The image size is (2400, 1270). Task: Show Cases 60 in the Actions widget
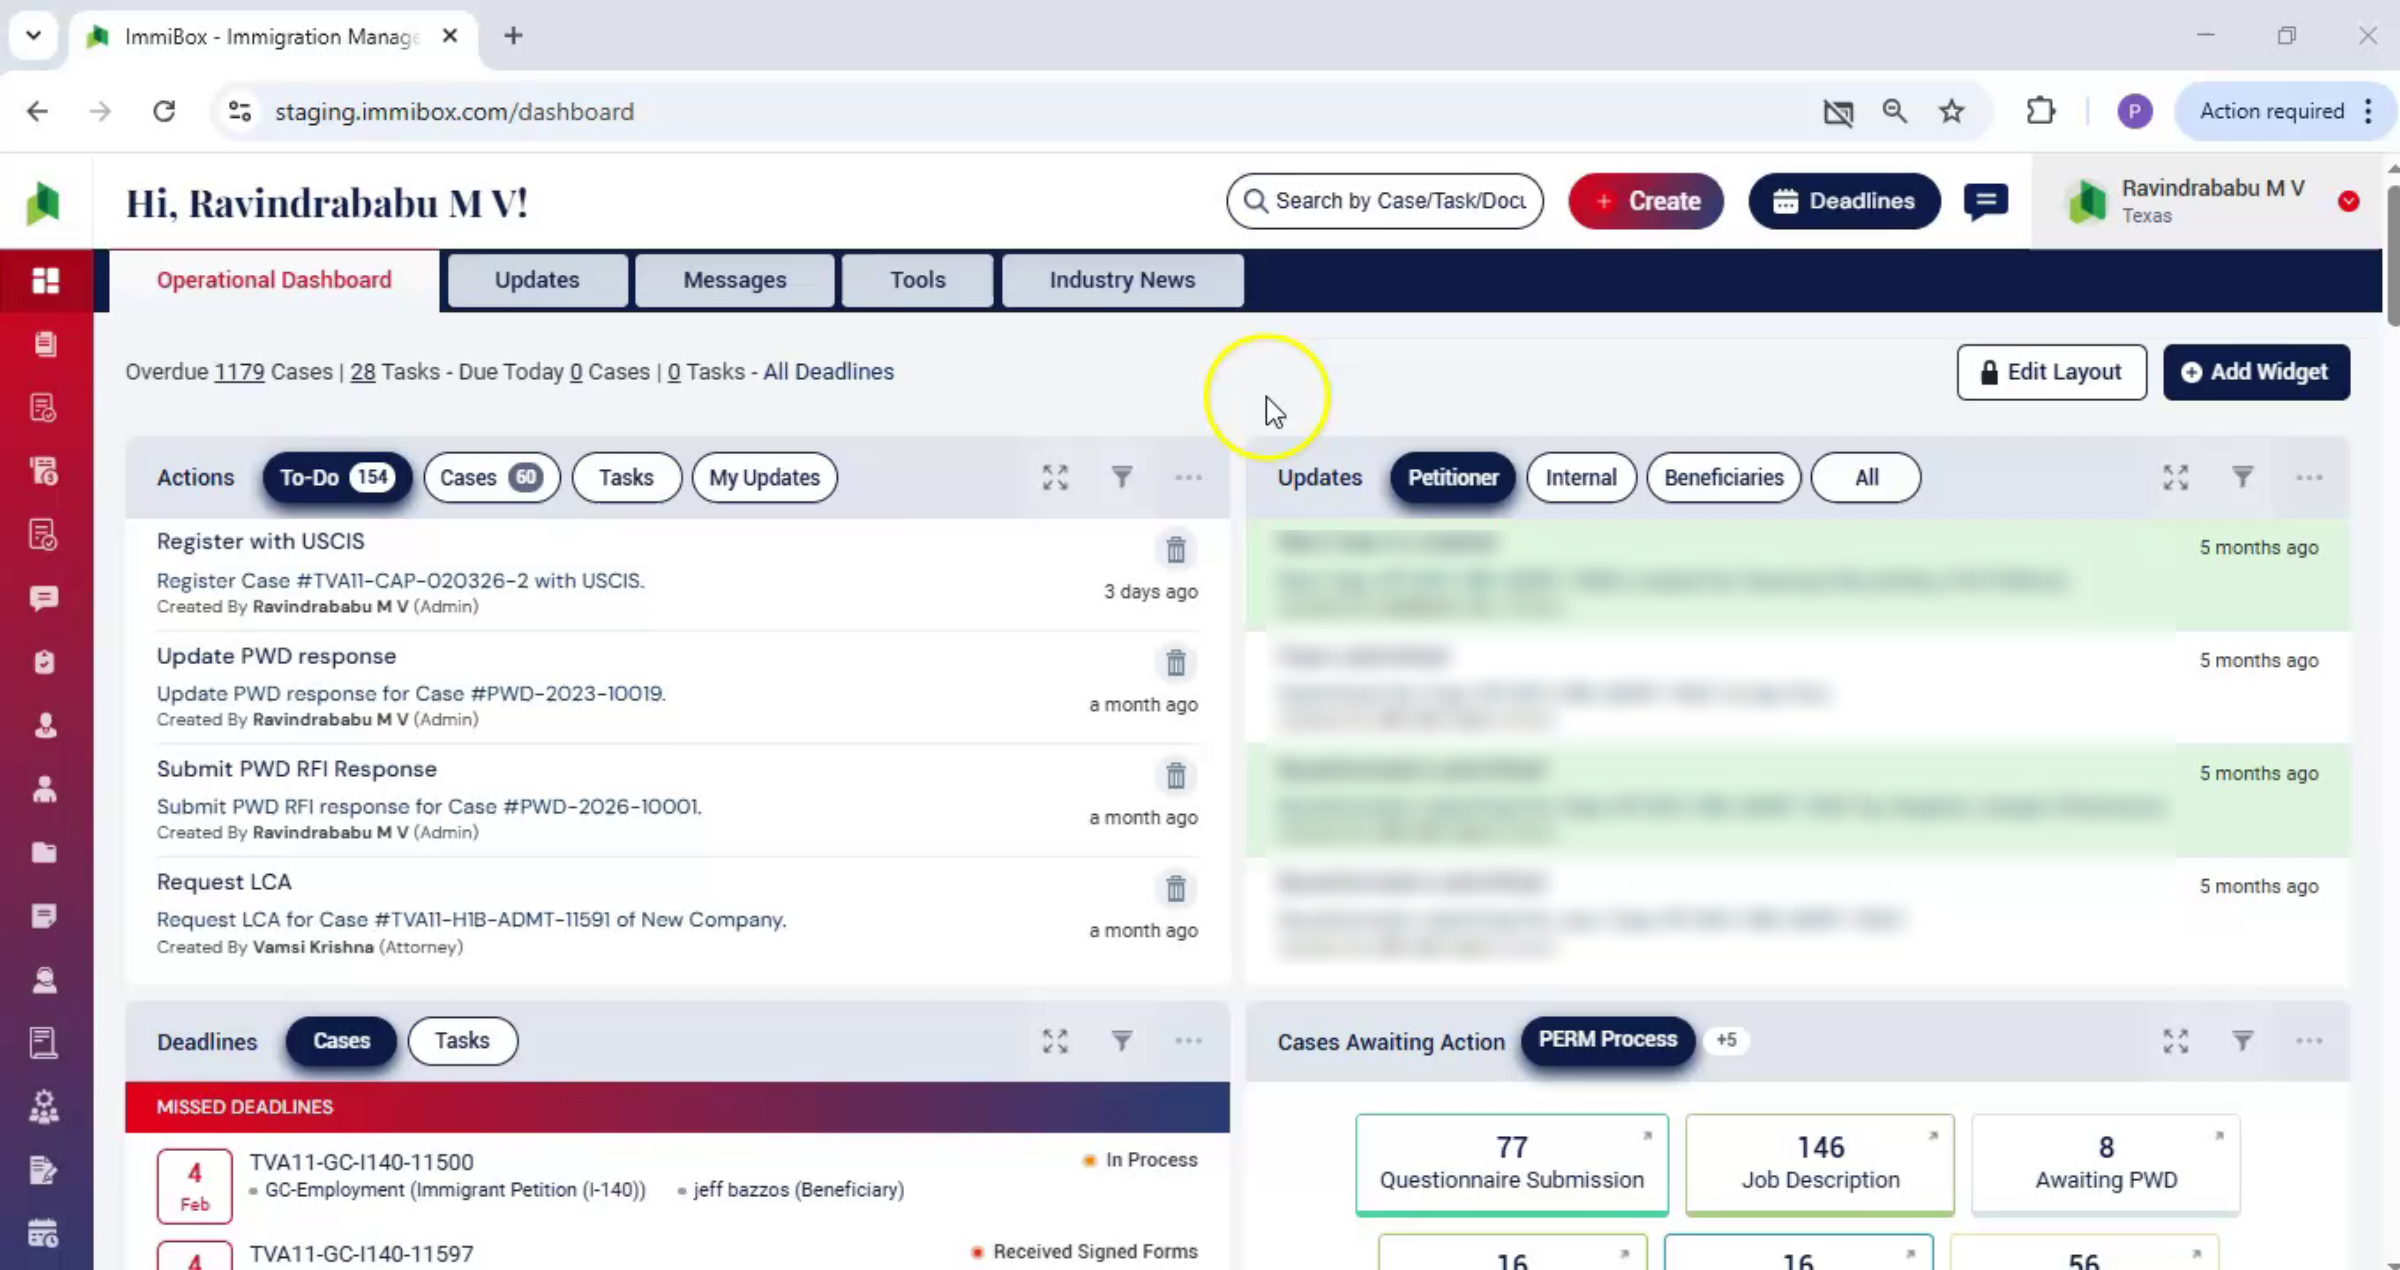[491, 478]
